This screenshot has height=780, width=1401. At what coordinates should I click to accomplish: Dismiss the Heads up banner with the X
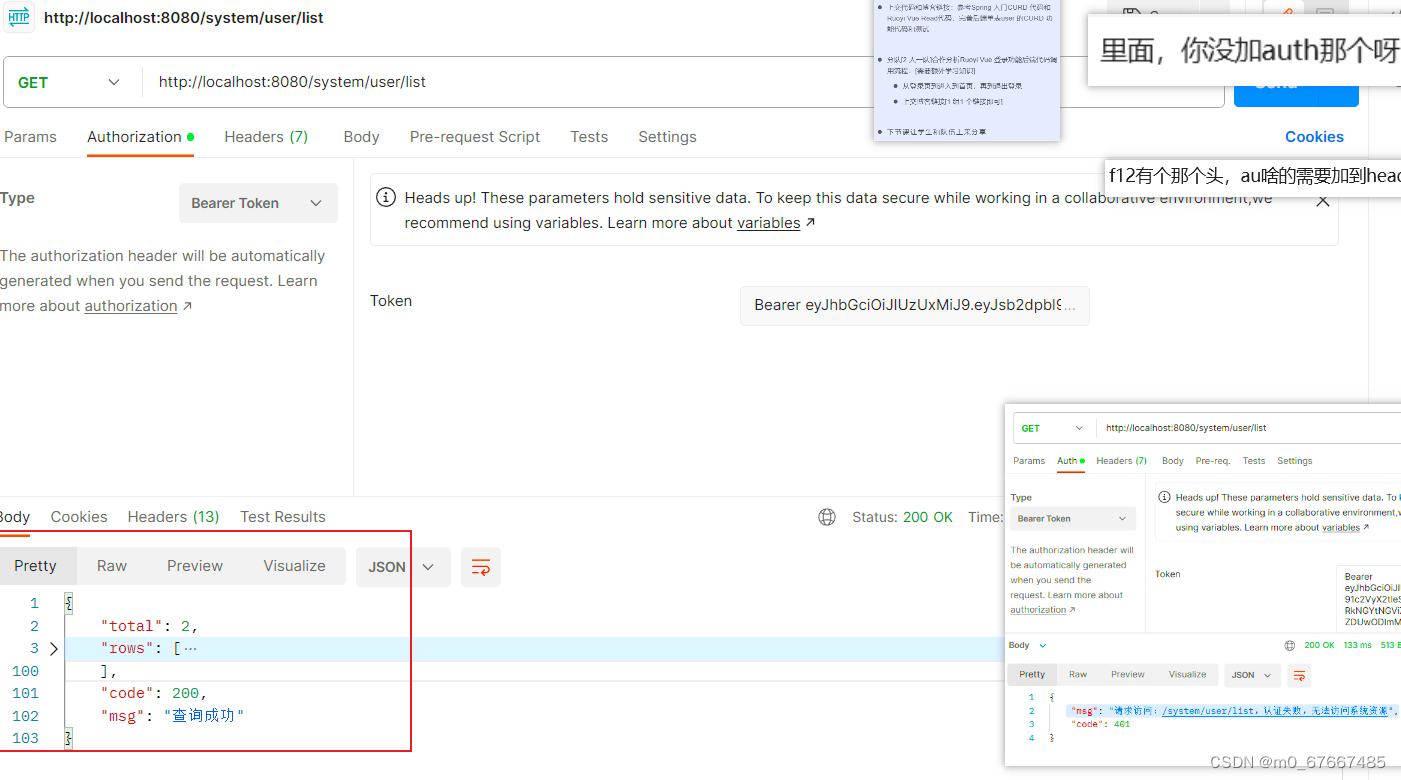coord(1323,199)
